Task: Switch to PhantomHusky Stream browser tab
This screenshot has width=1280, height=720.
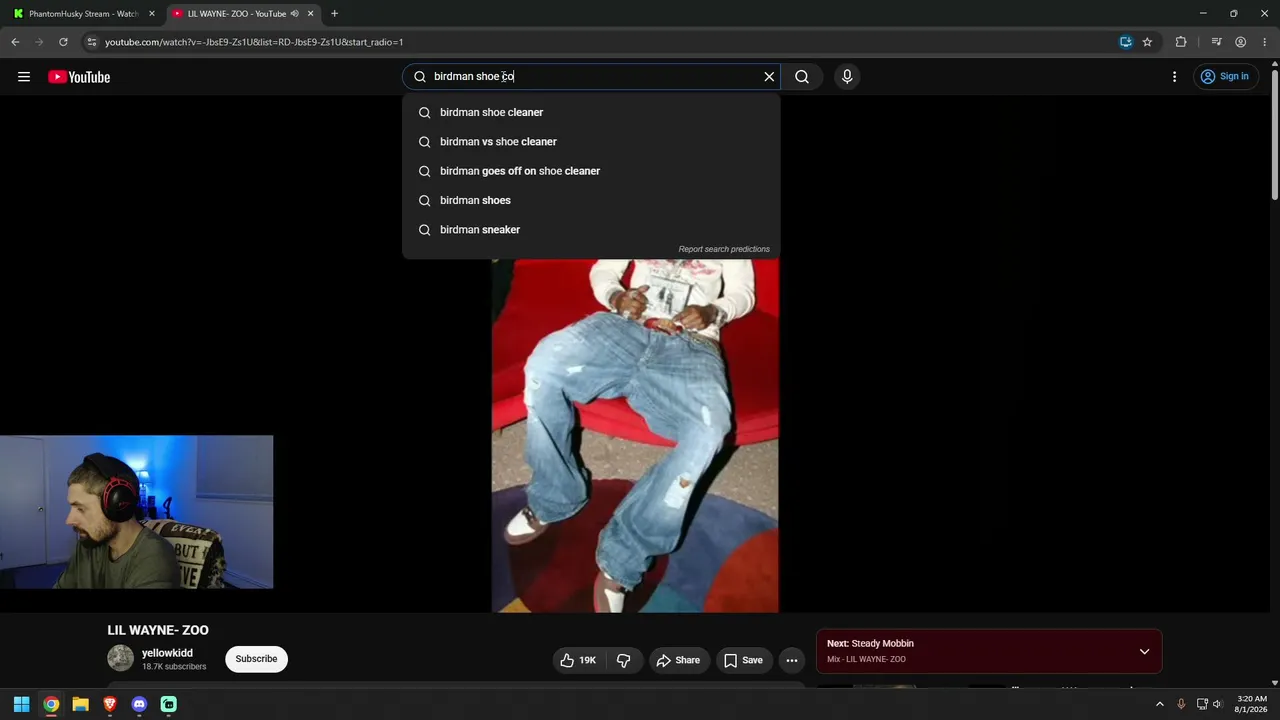Action: point(84,14)
